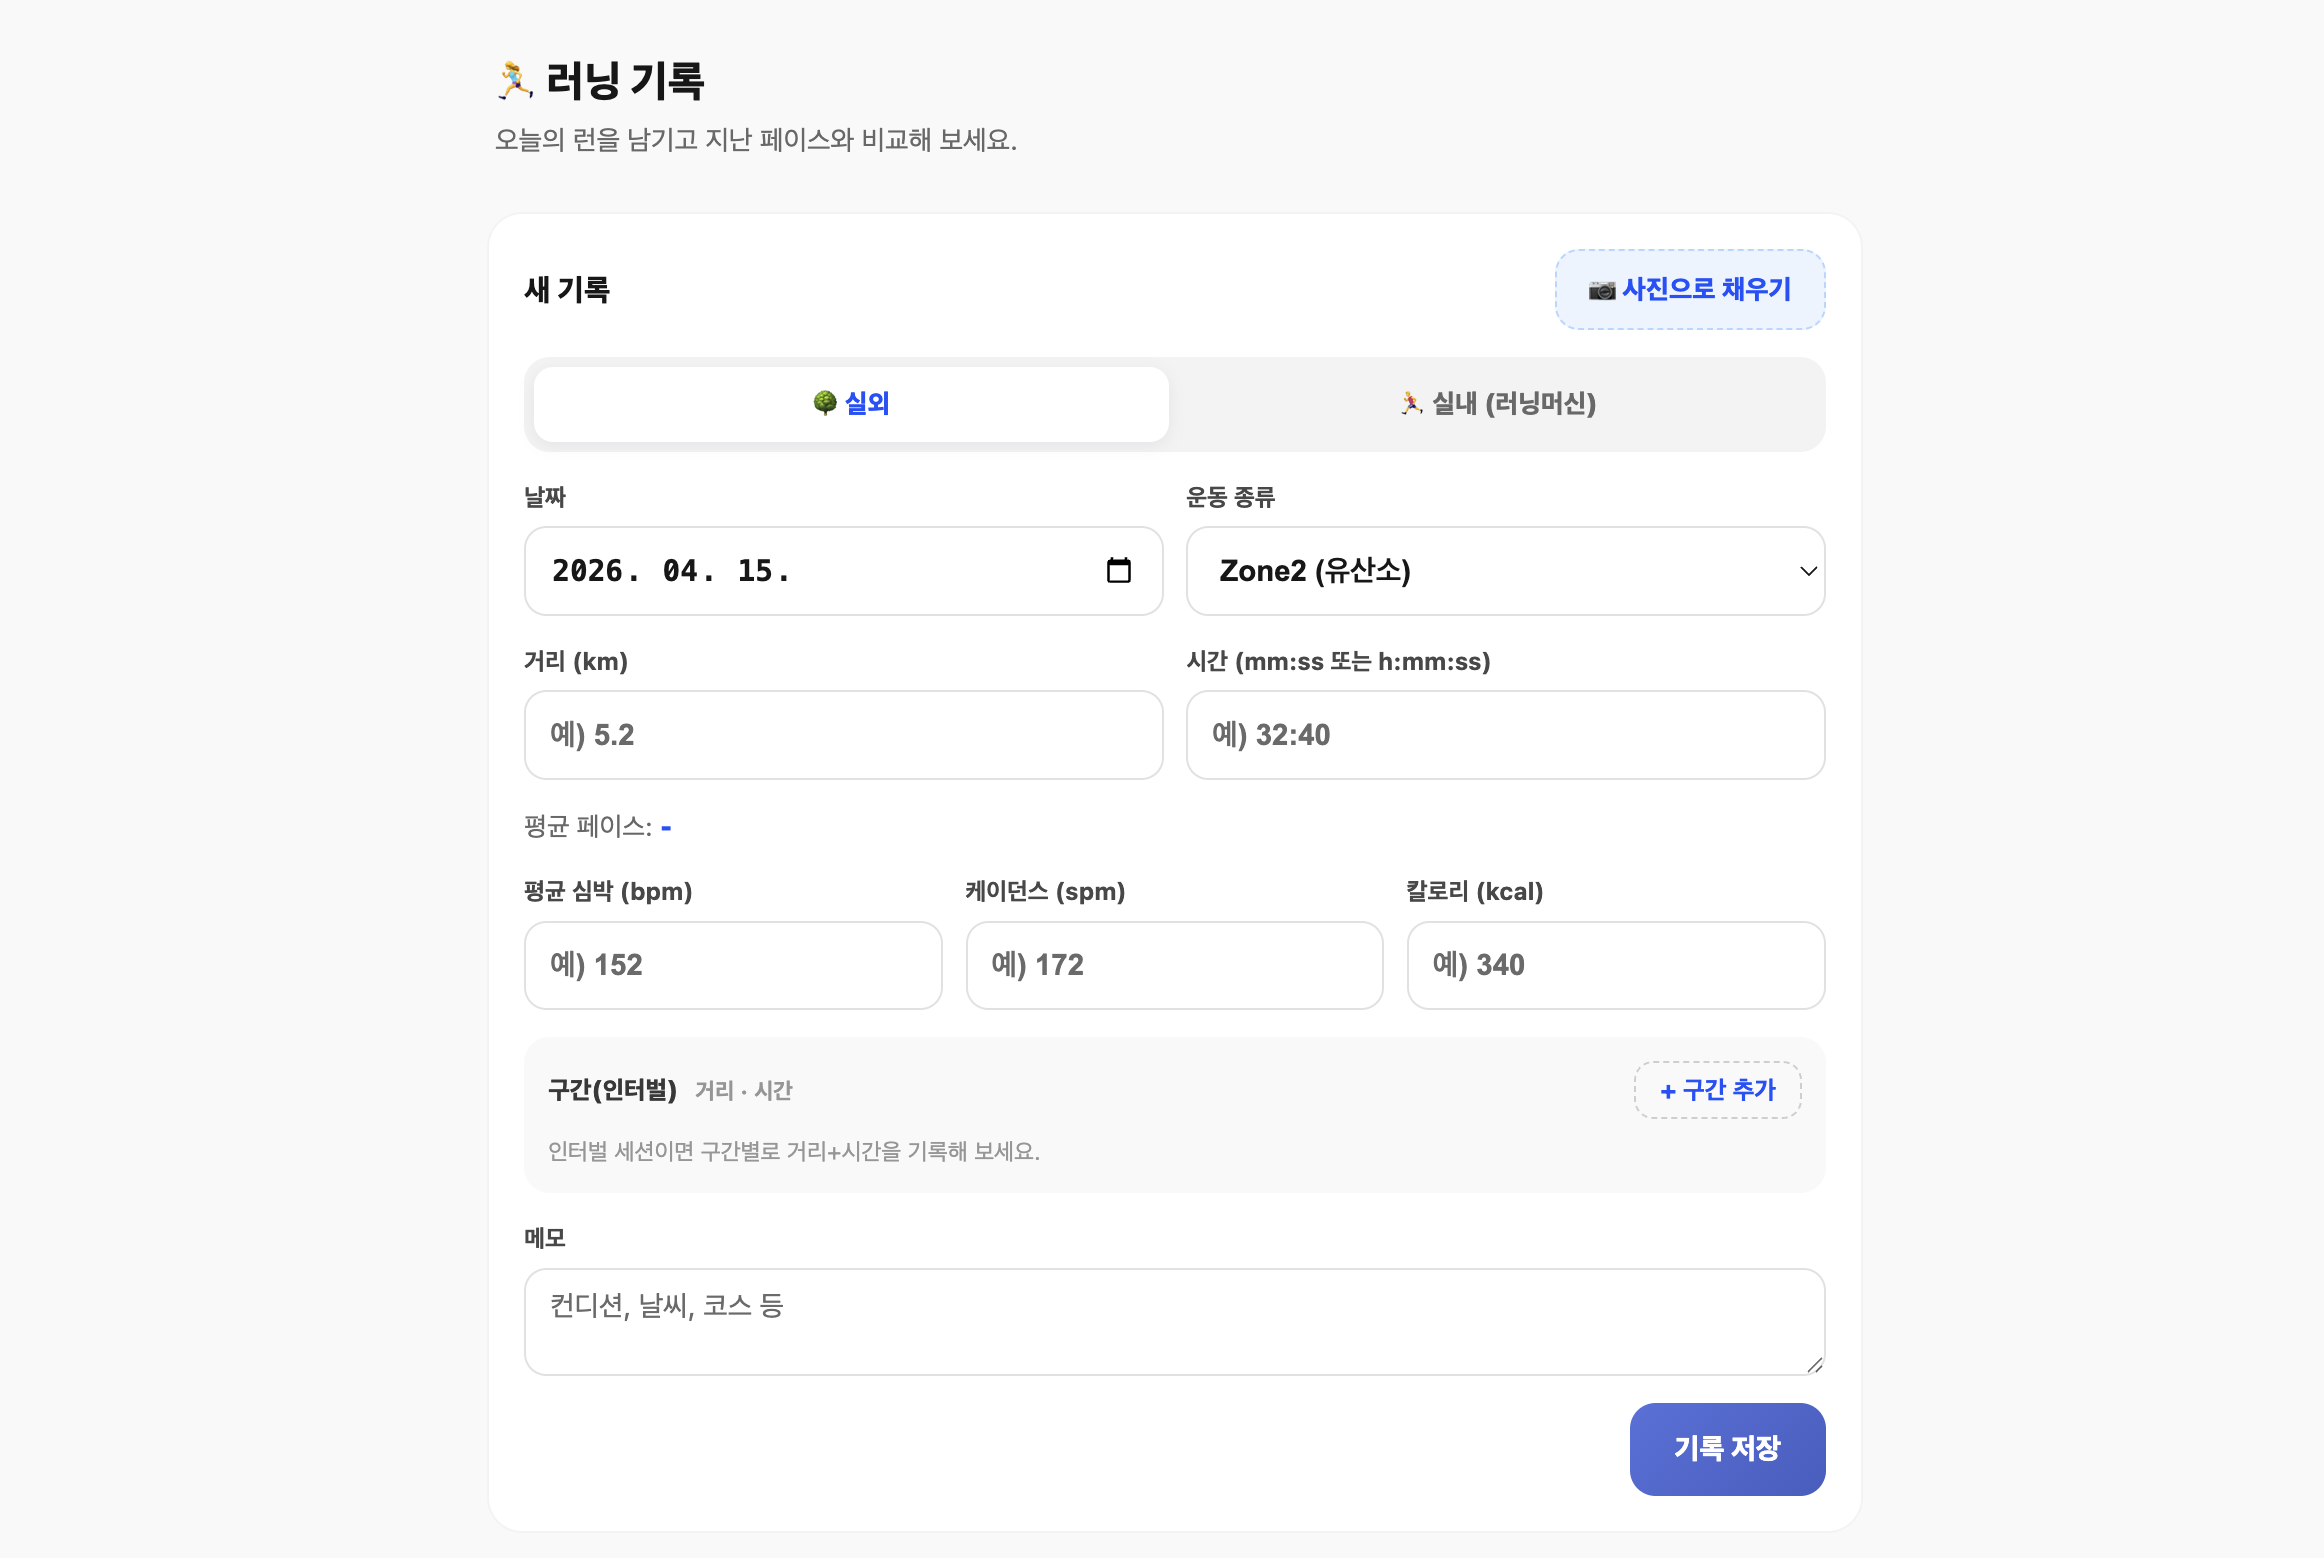Switch to the 실외 outdoor tab
This screenshot has width=2324, height=1558.
pos(851,404)
